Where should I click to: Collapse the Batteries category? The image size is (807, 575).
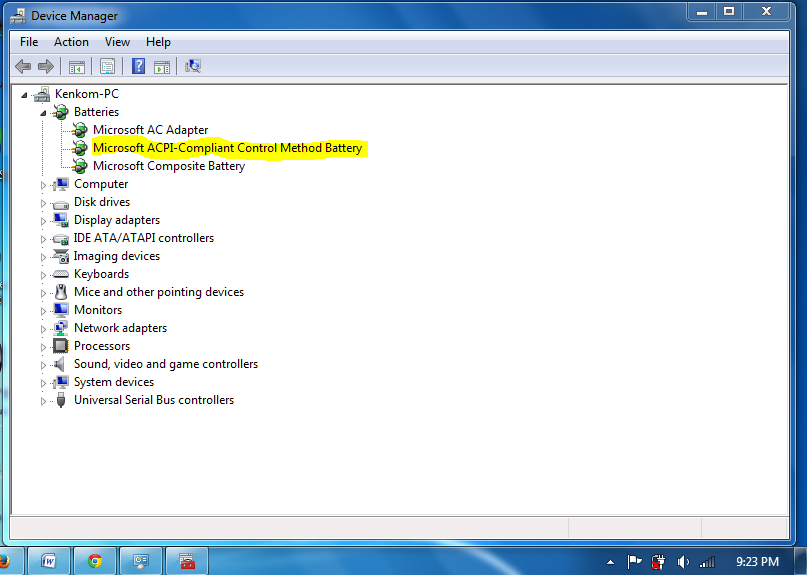[x=44, y=113]
